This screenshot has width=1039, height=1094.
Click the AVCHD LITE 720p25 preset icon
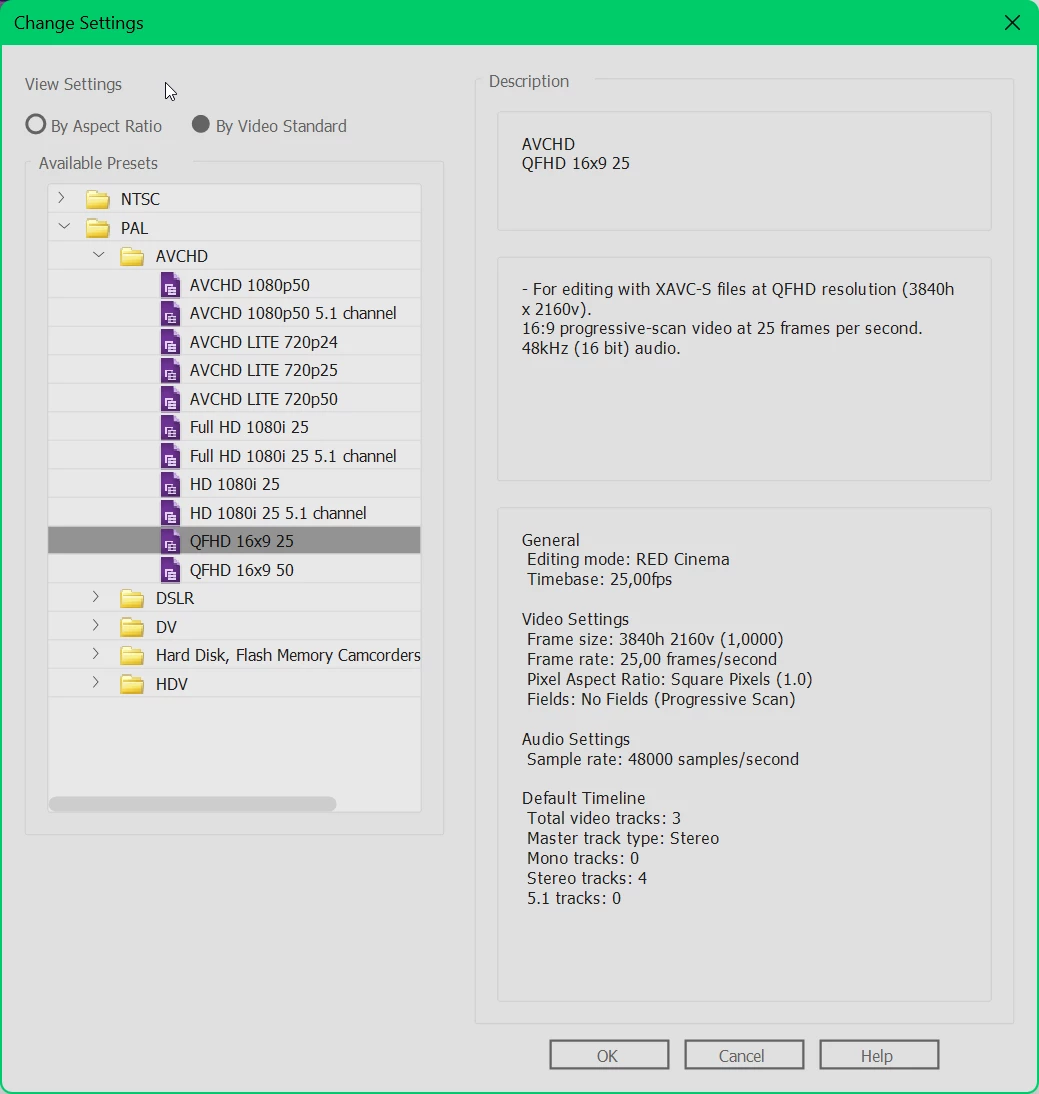point(170,371)
